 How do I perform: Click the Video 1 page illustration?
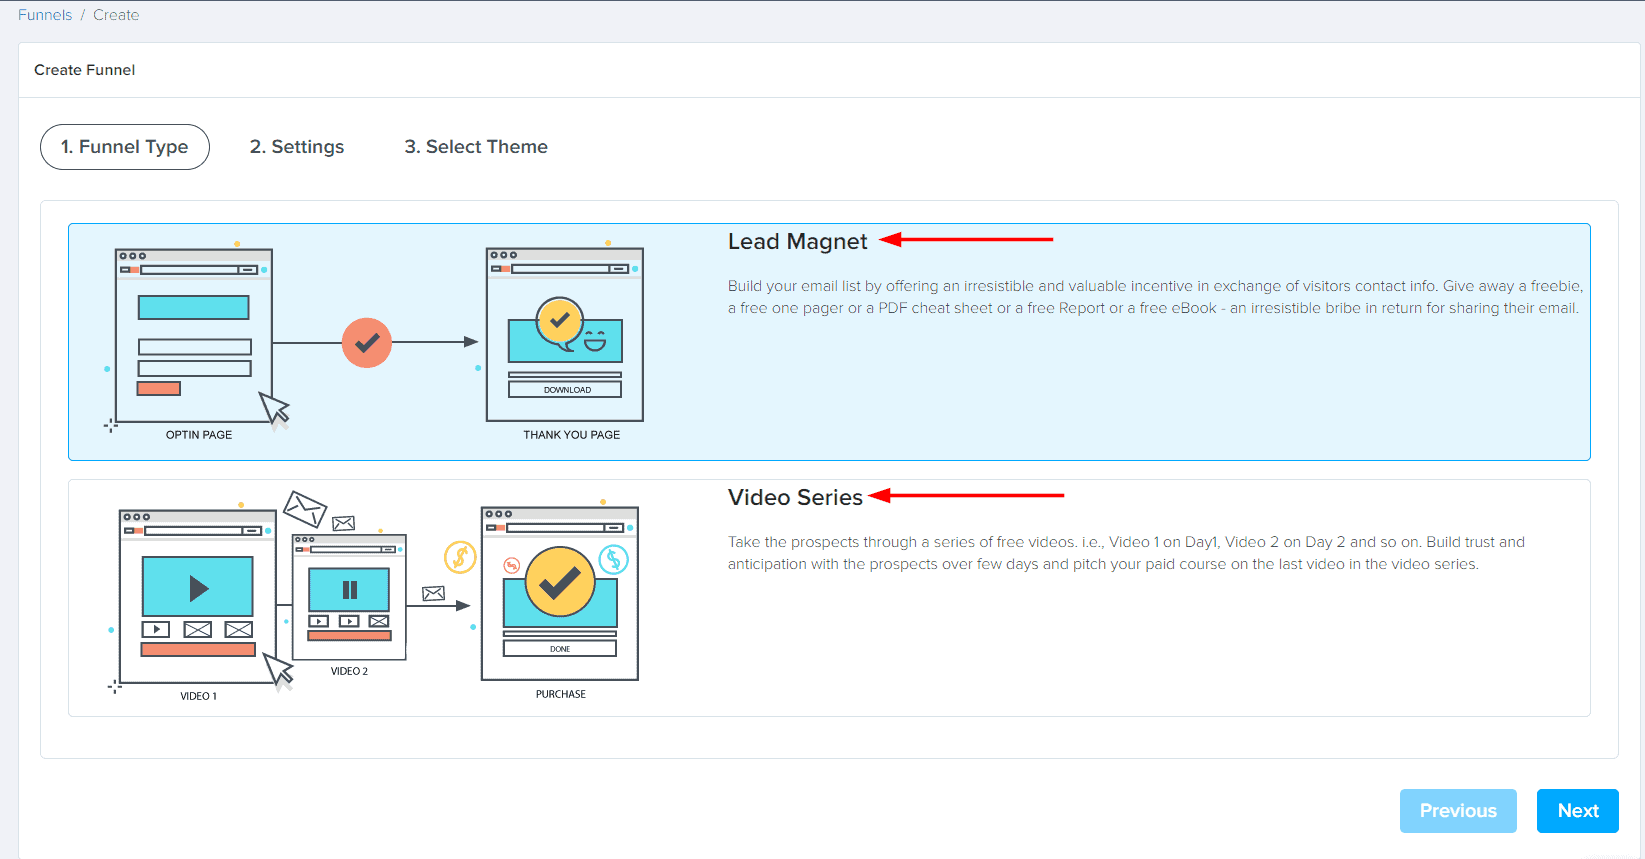198,596
